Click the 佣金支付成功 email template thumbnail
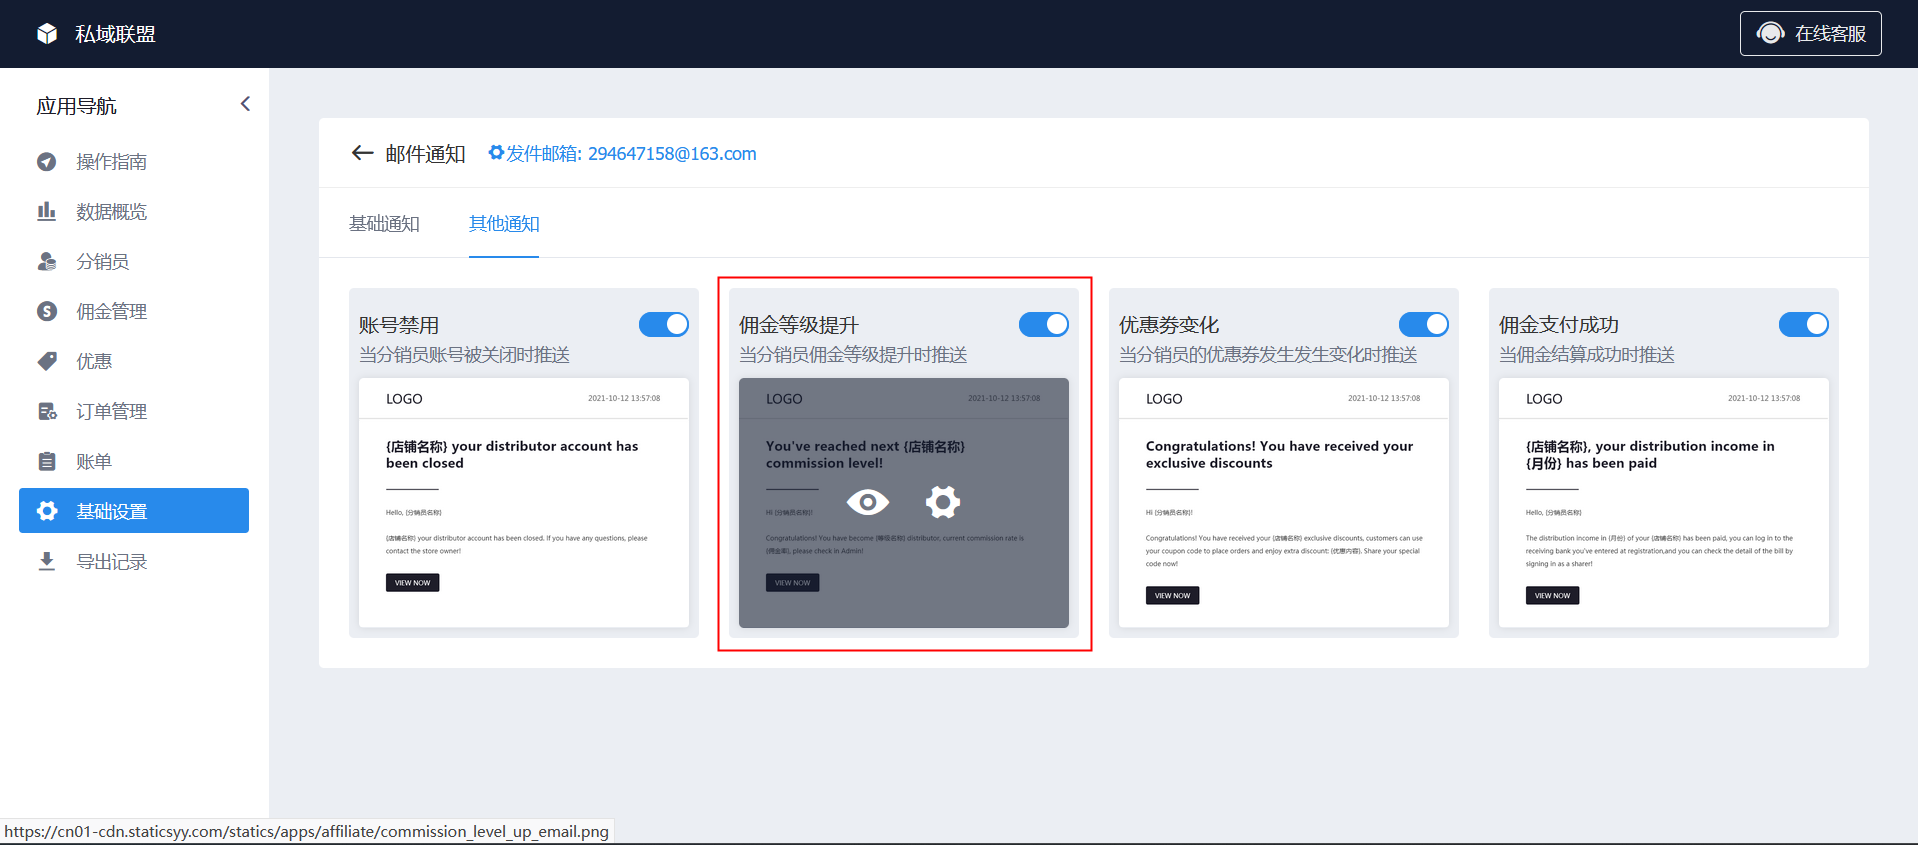This screenshot has width=1918, height=845. coord(1664,503)
